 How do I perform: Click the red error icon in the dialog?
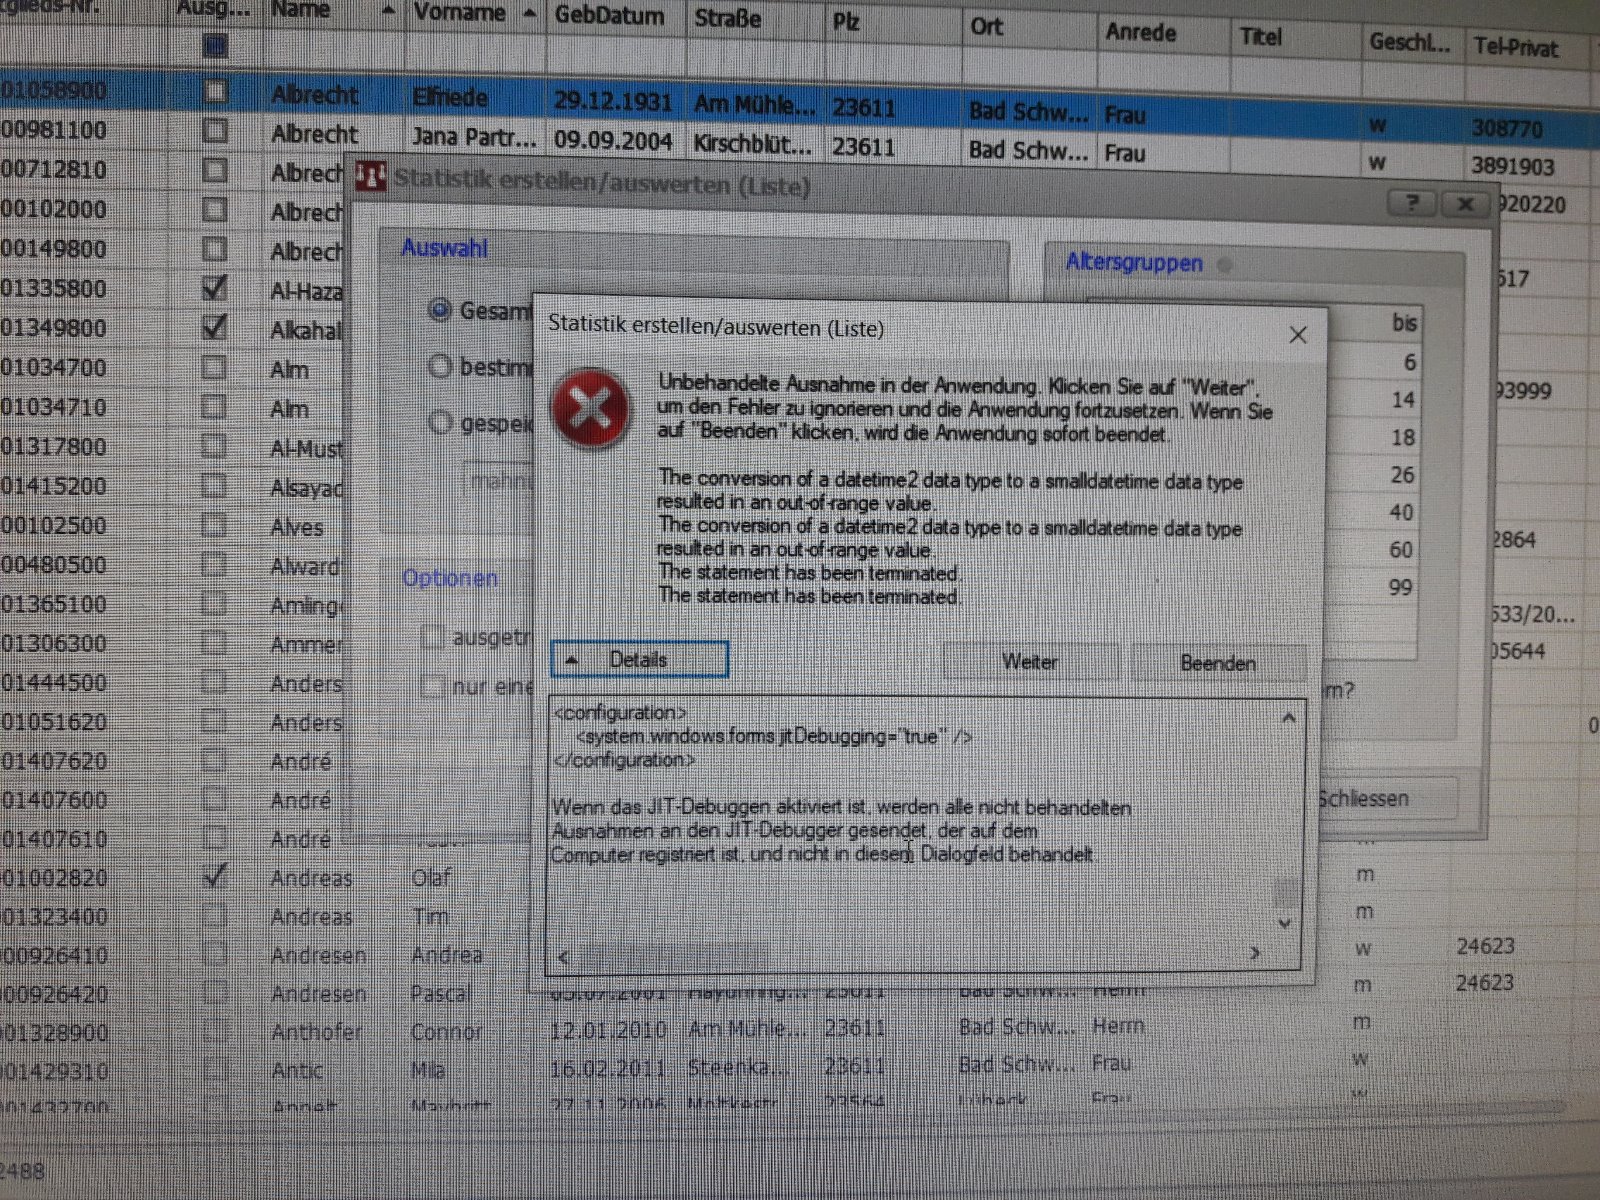click(x=592, y=410)
